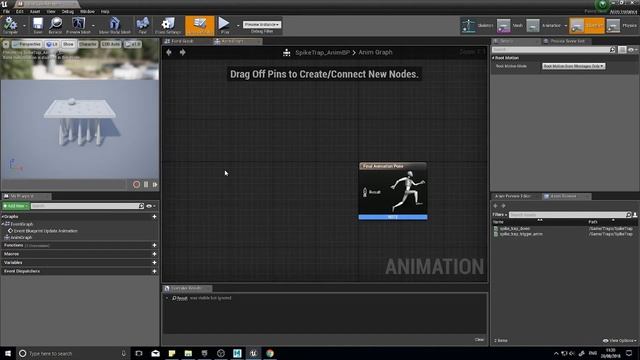Open the Preview Mesh dropdown arrow
Image resolution: width=640 pixels, height=360 pixels.
[93, 25]
